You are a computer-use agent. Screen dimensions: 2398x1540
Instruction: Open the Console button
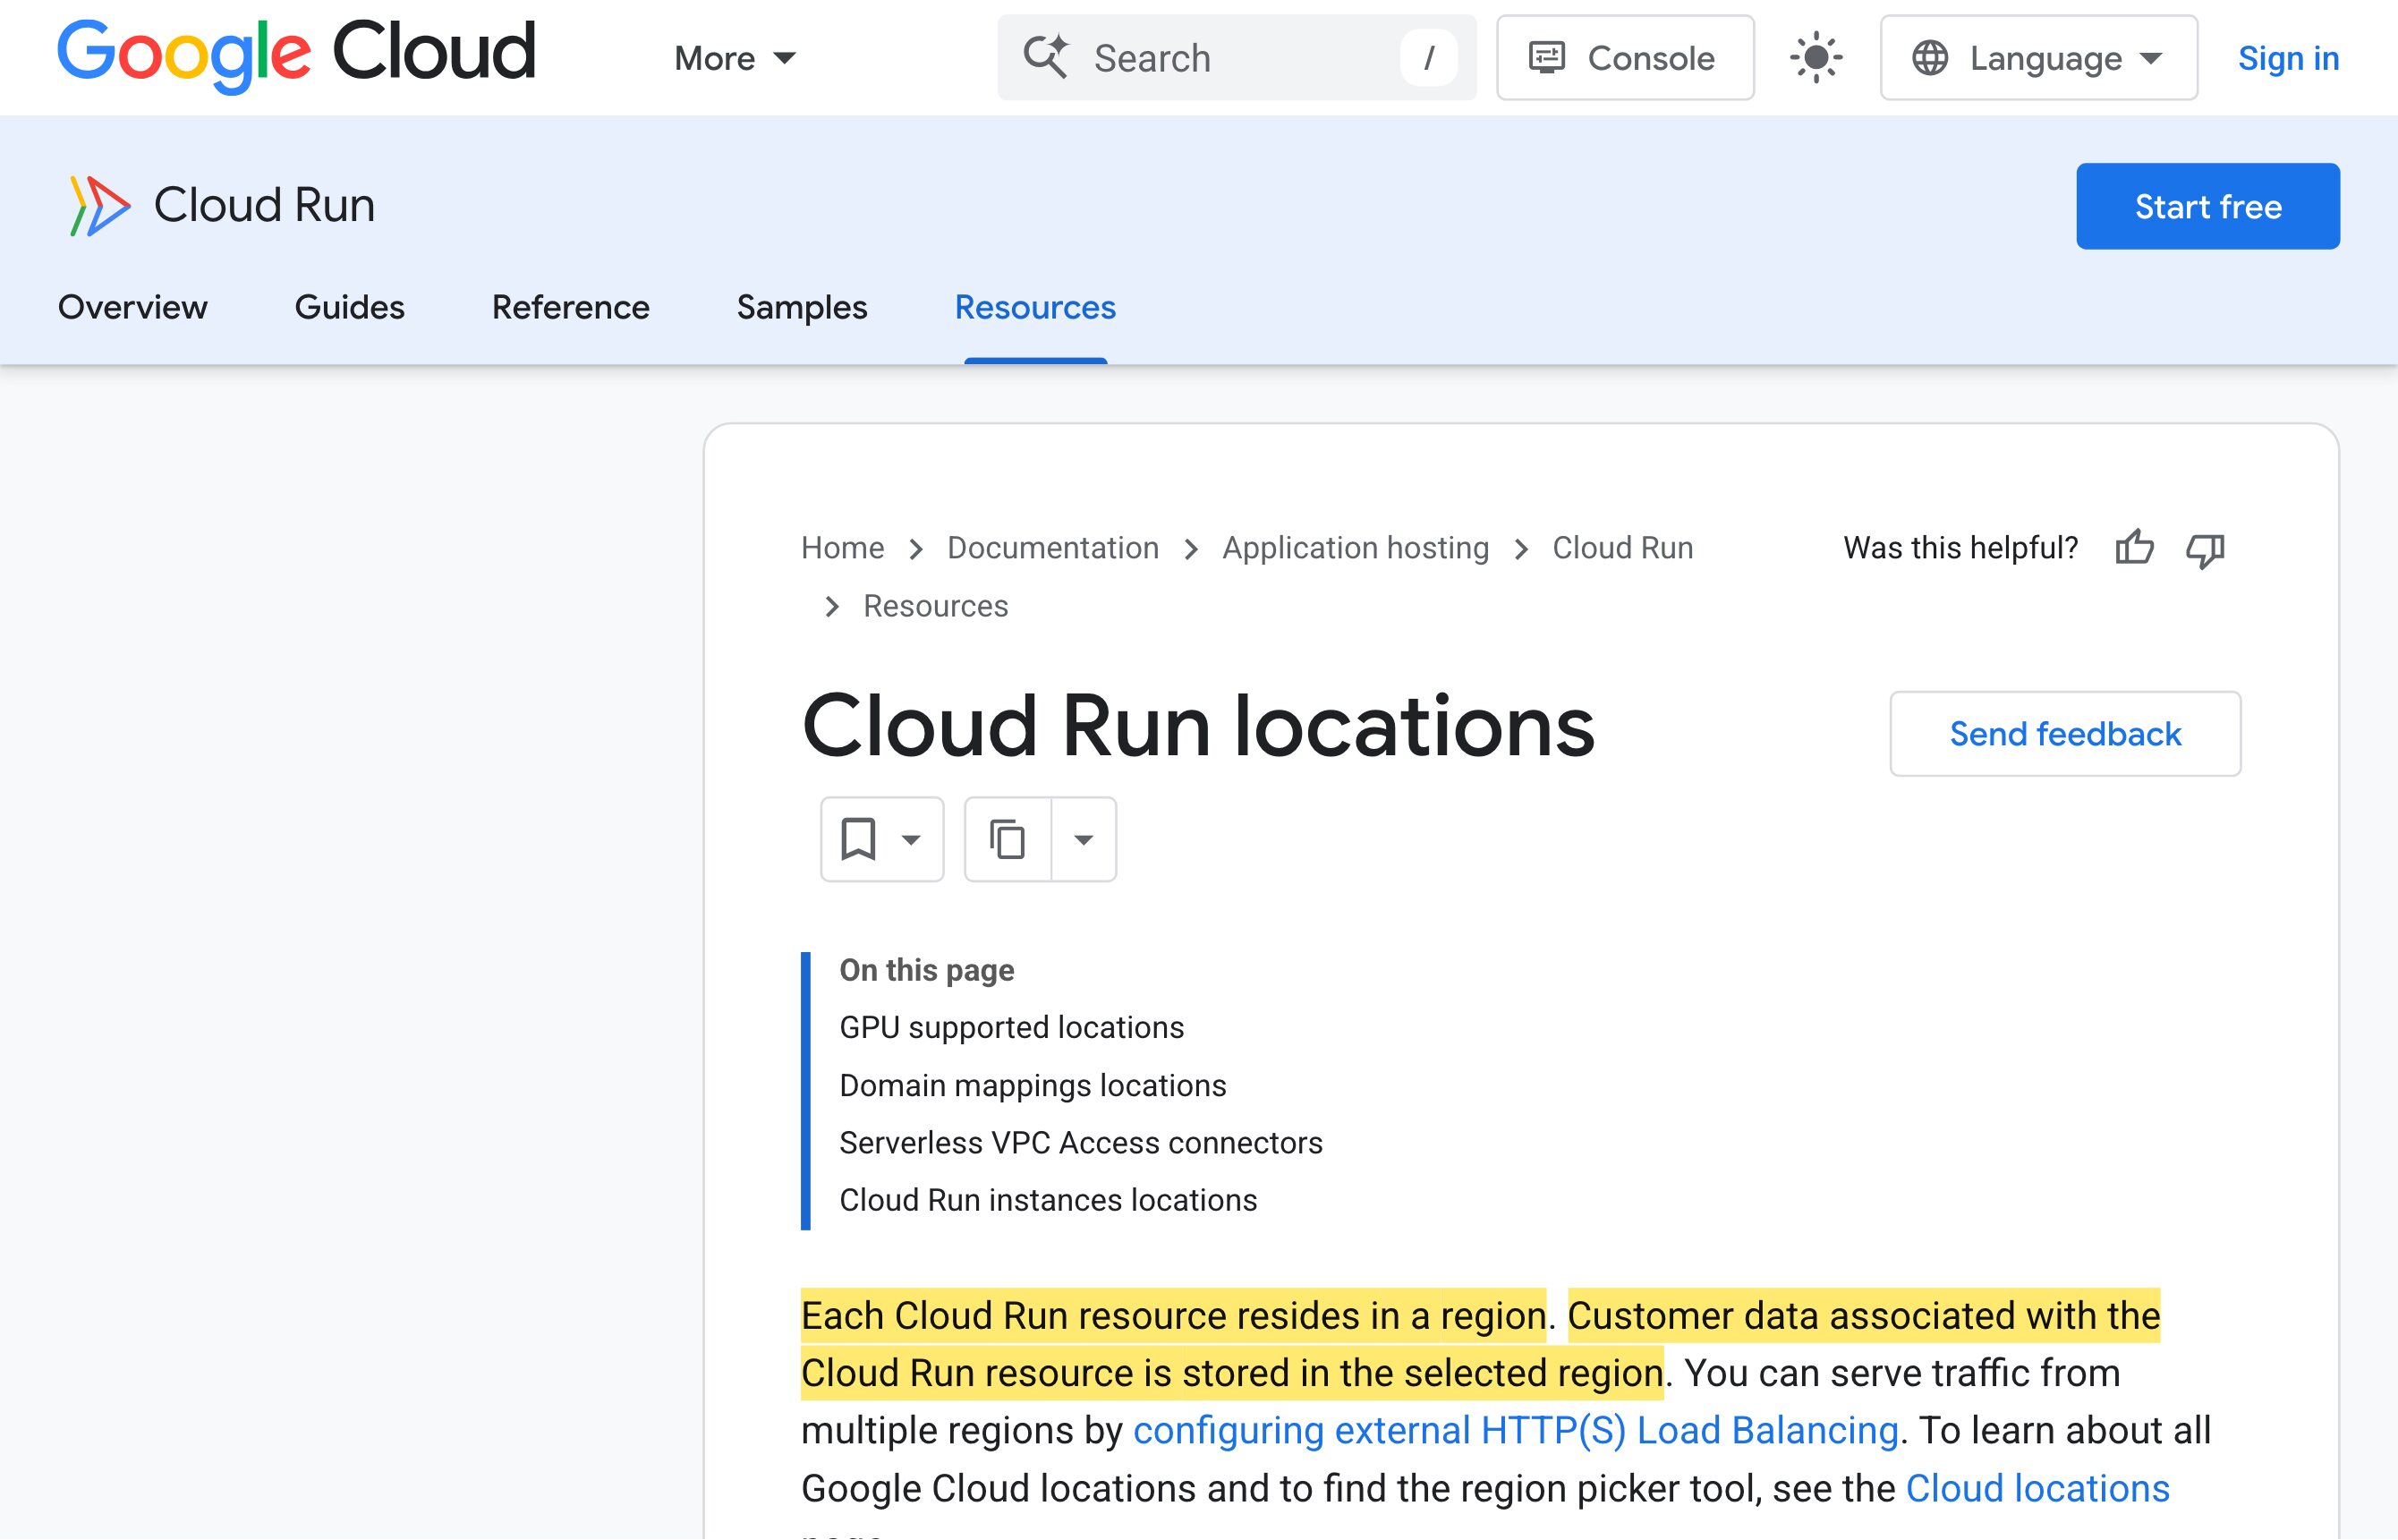pos(1625,58)
